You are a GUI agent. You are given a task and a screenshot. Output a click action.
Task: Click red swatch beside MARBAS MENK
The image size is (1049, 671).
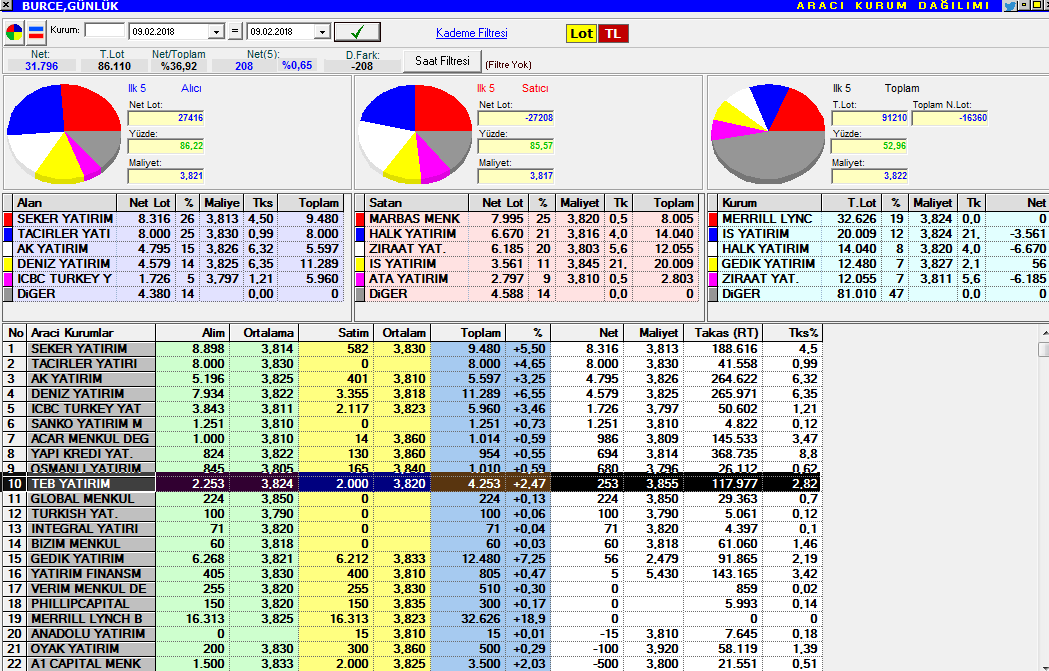[360, 219]
